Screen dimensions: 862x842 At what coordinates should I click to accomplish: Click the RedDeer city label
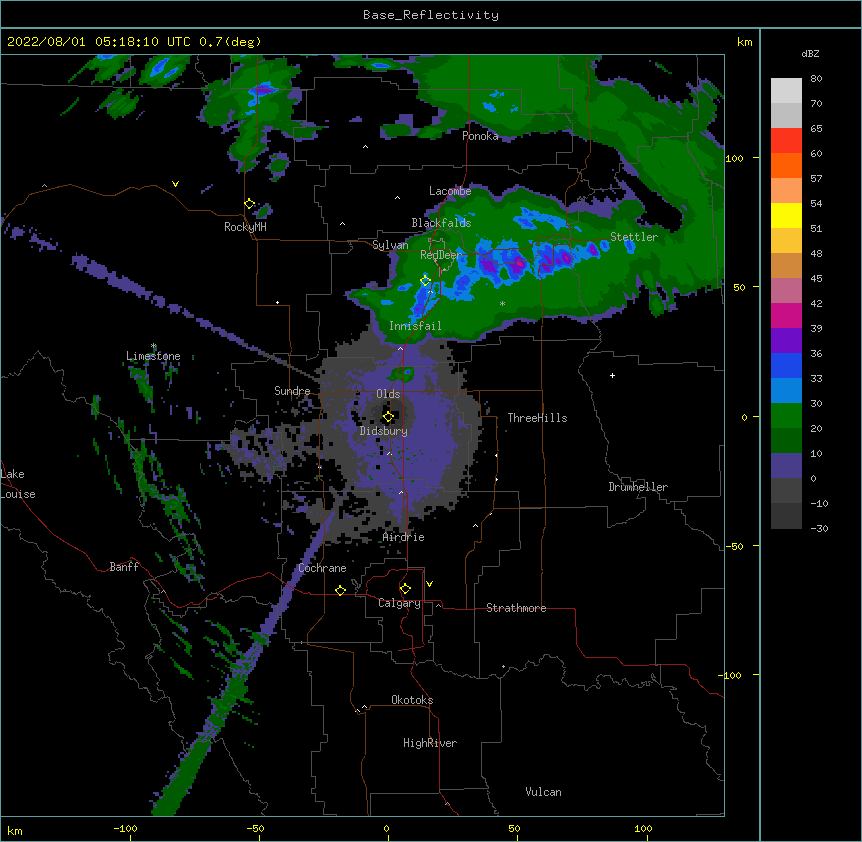pos(441,255)
